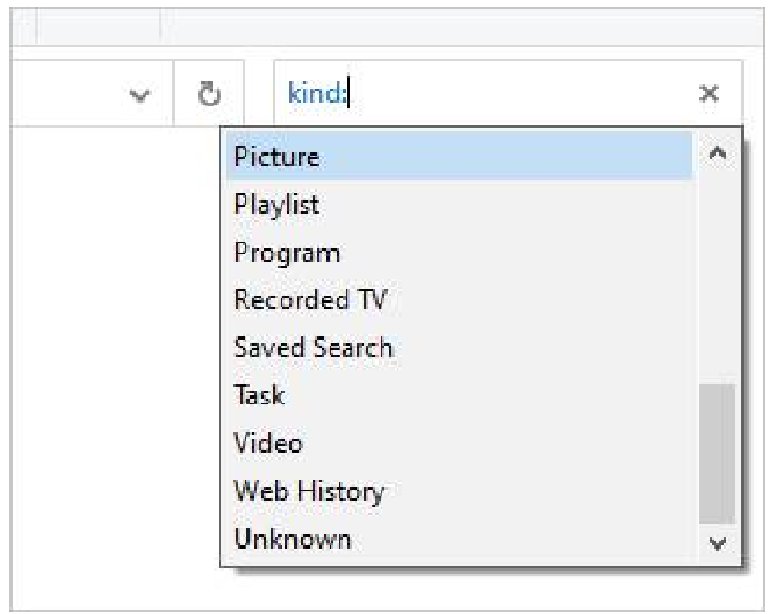Pick the Video kind filter
Image resolution: width=768 pixels, height=614 pixels.
coord(459,443)
